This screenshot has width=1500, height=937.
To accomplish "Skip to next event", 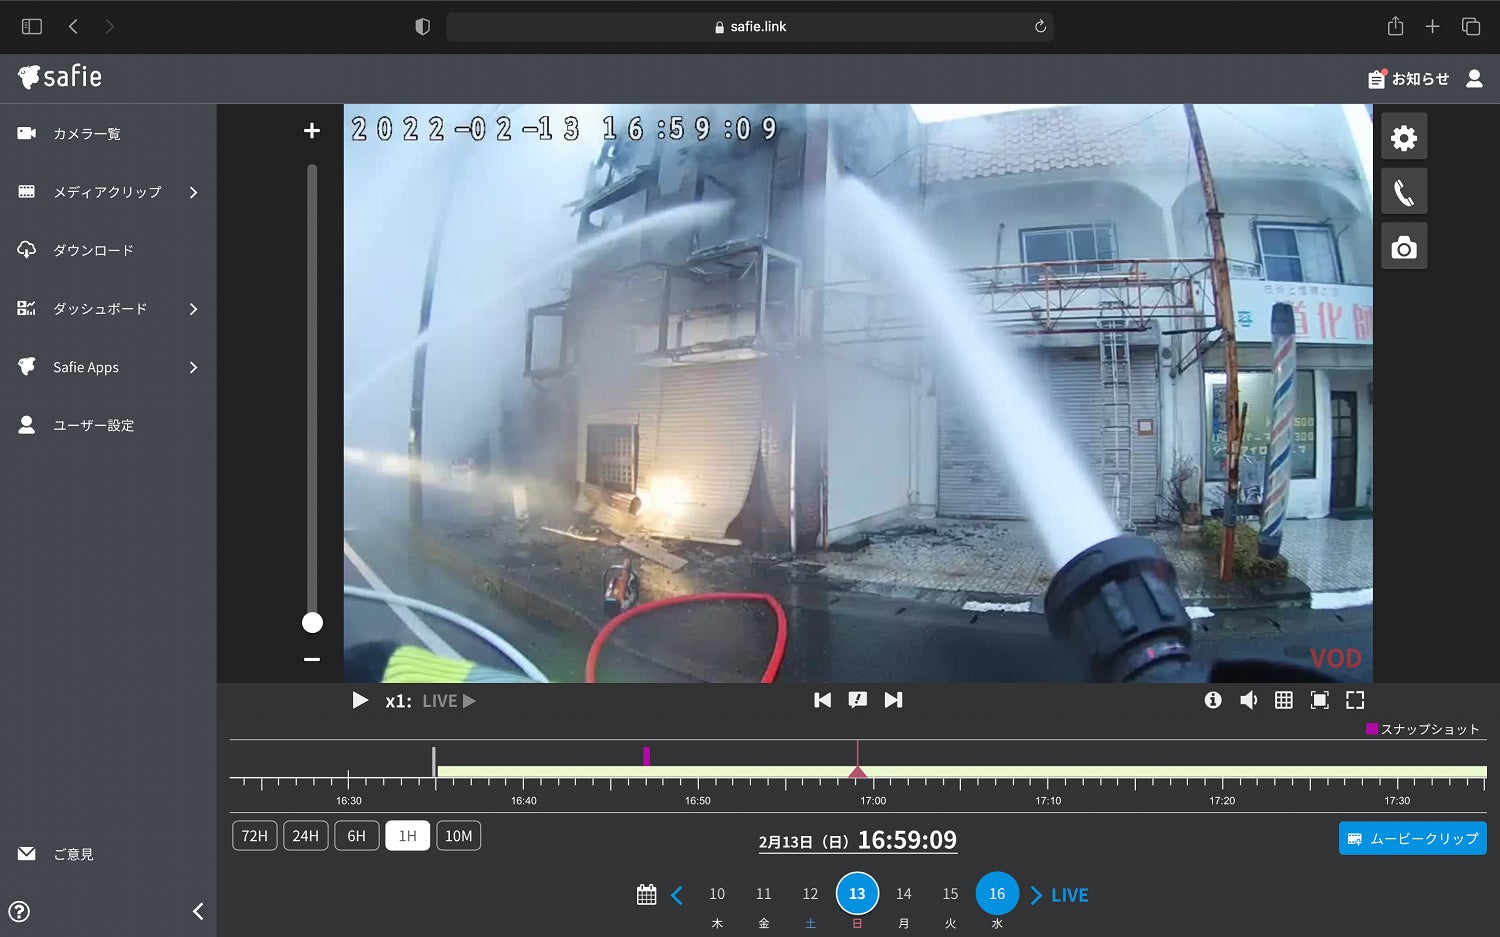I will coord(893,700).
